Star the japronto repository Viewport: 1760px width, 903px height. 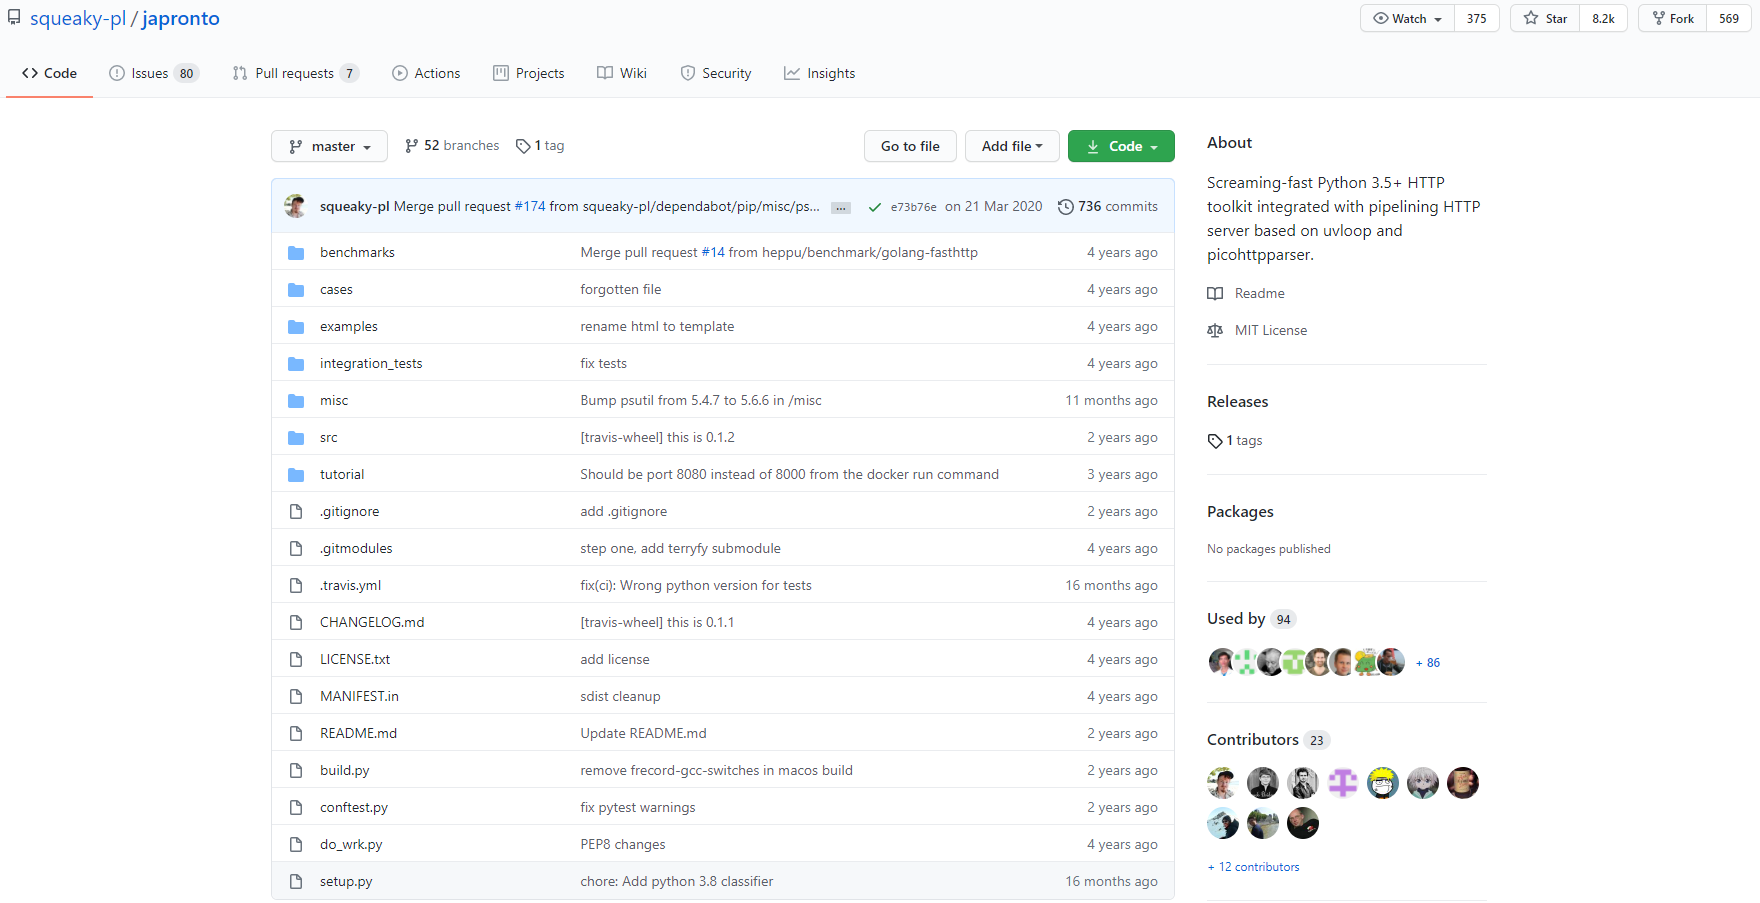tap(1544, 18)
